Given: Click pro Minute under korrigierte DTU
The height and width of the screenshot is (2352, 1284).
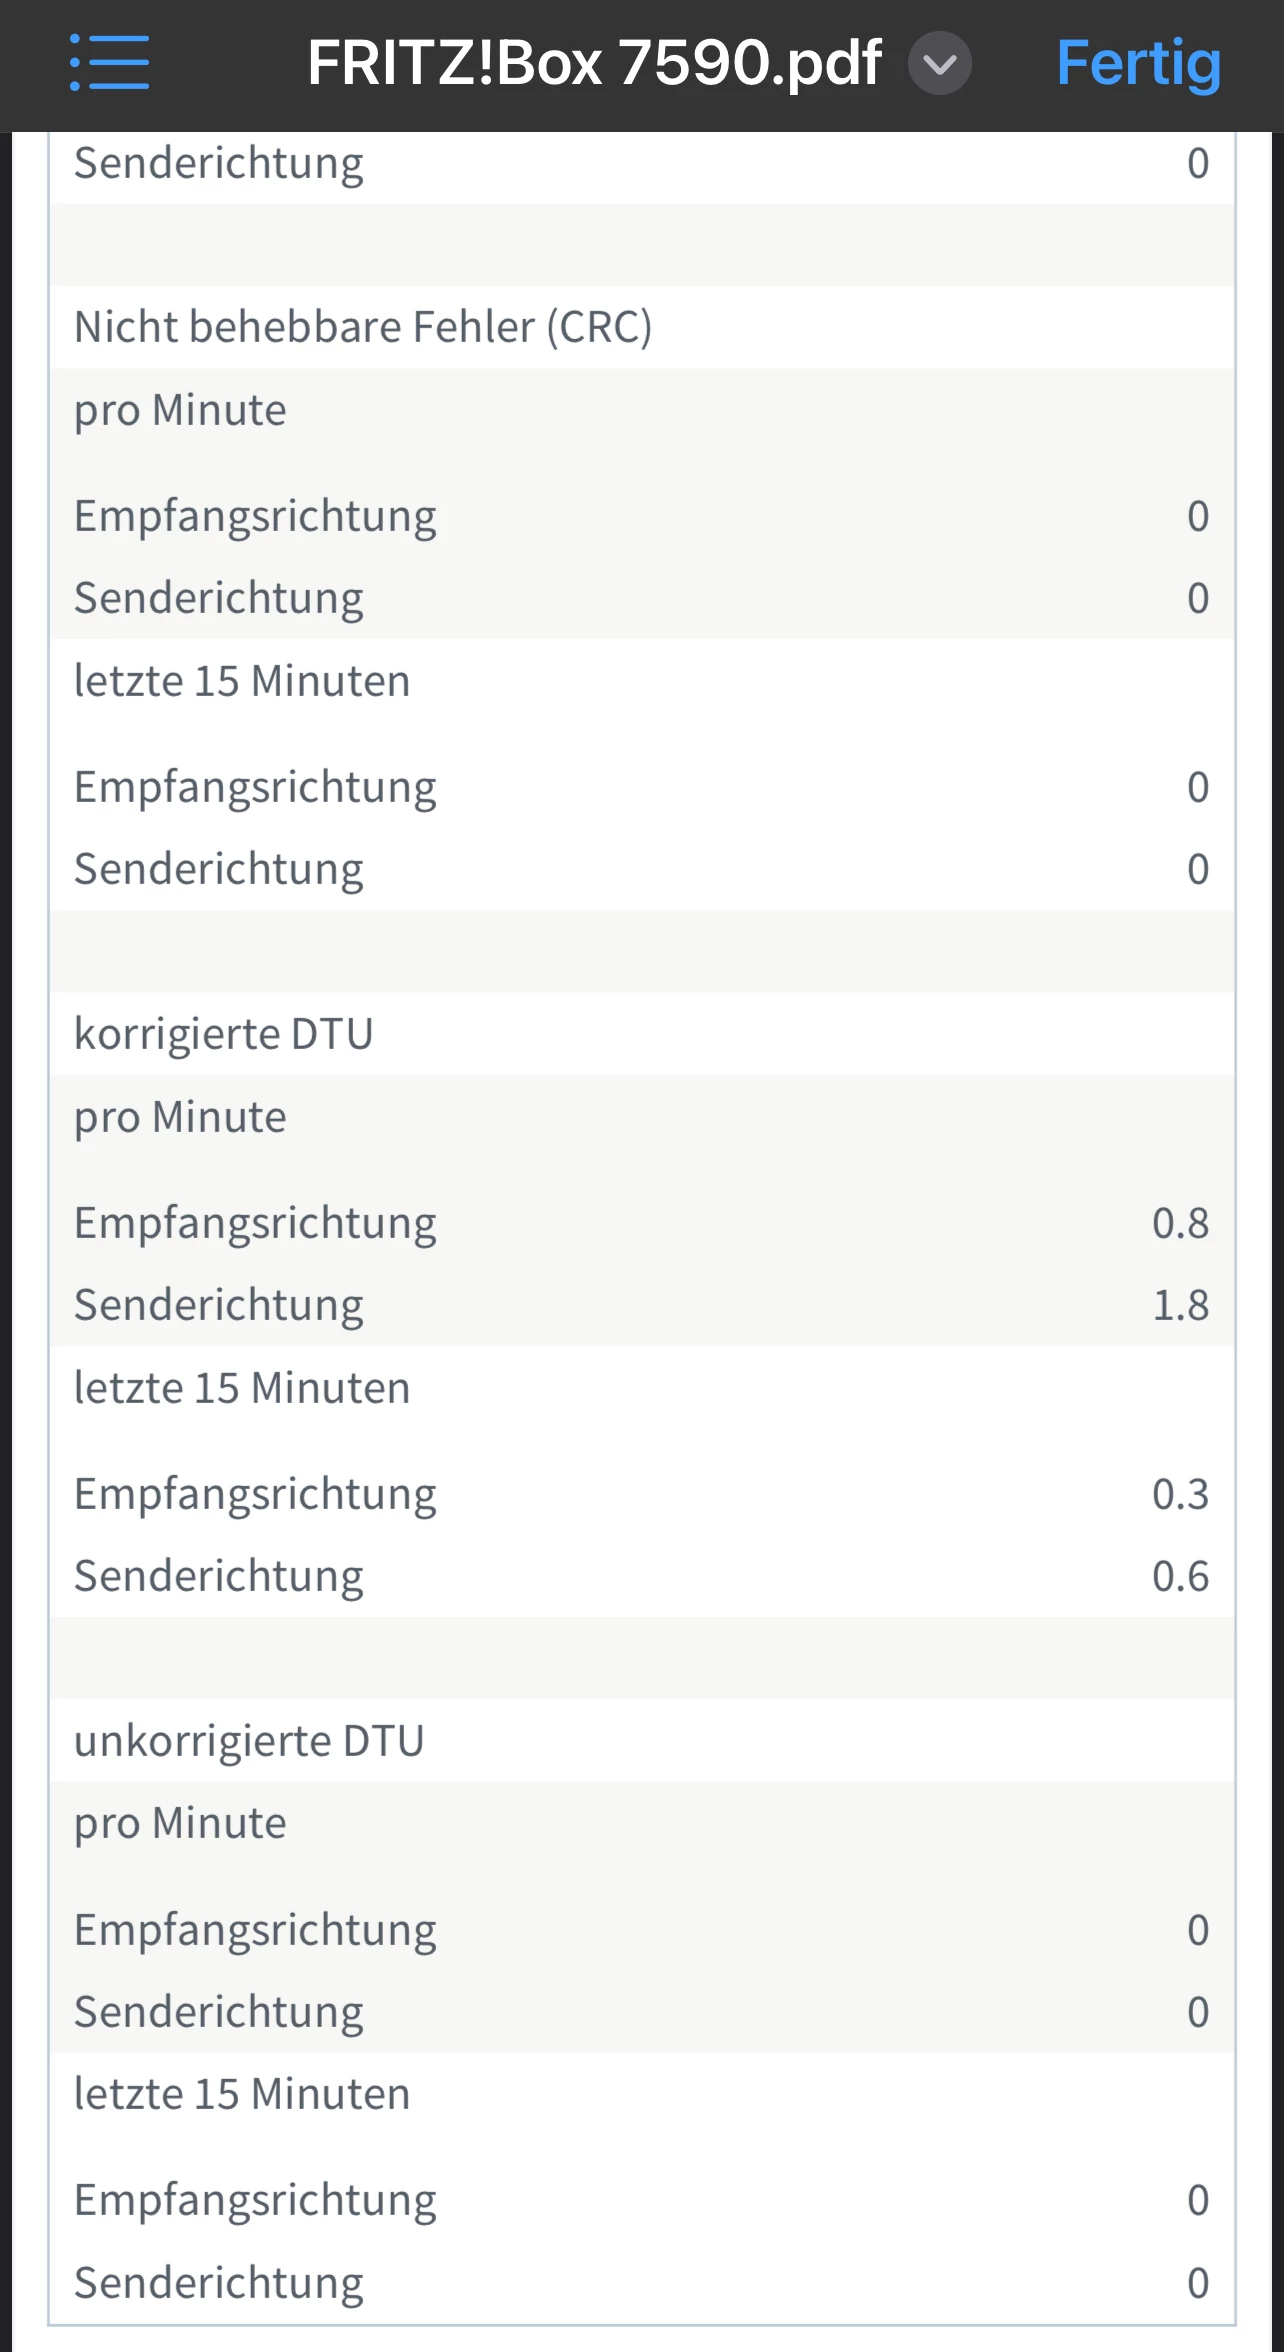Looking at the screenshot, I should [x=180, y=1117].
